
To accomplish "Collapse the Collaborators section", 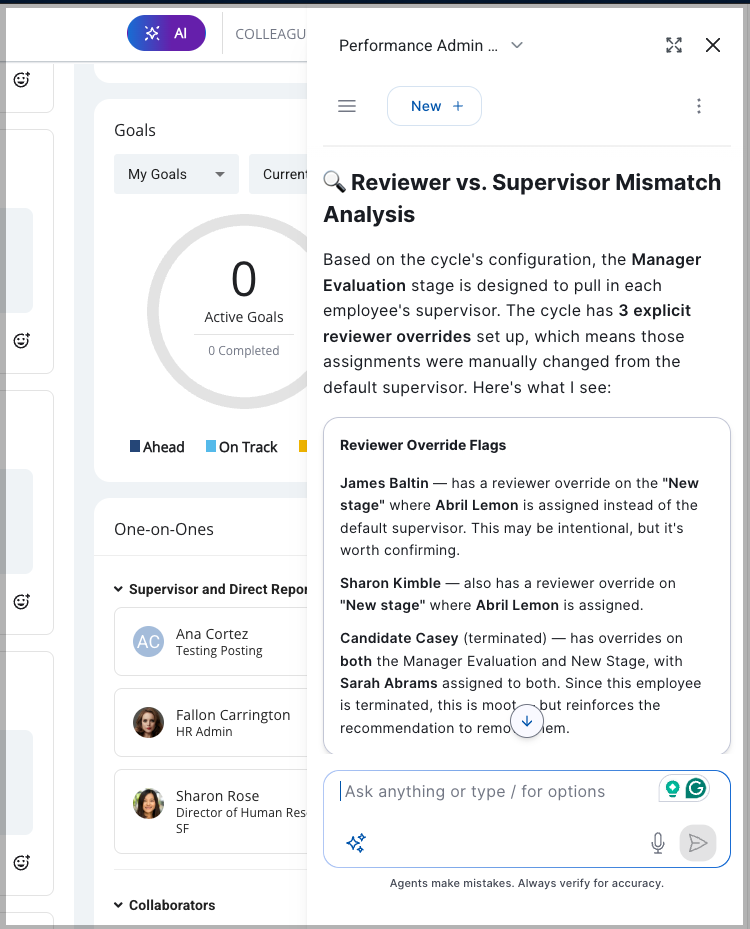I will tap(118, 905).
